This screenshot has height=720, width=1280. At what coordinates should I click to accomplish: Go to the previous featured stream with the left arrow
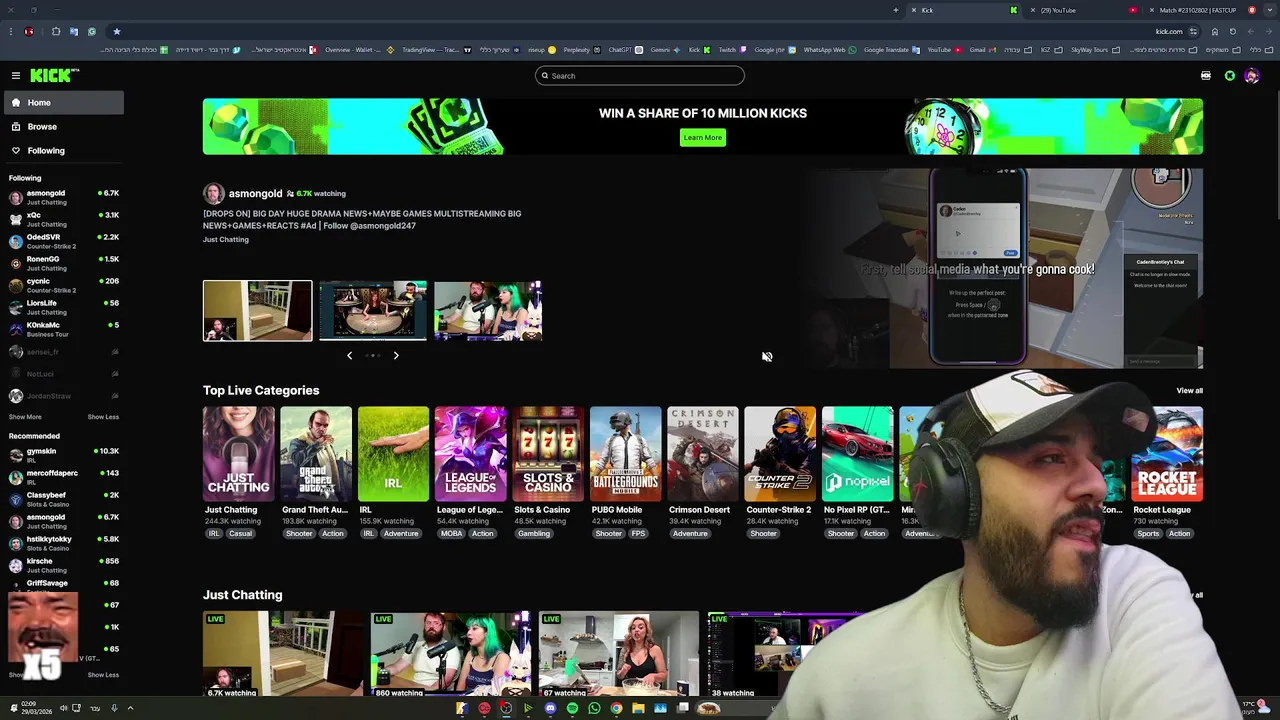coord(349,355)
